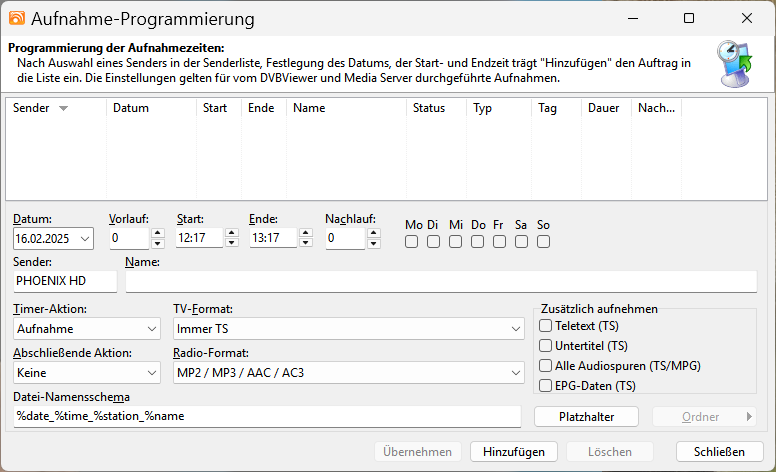Enable EPG-Daten (TS) recording

(546, 385)
